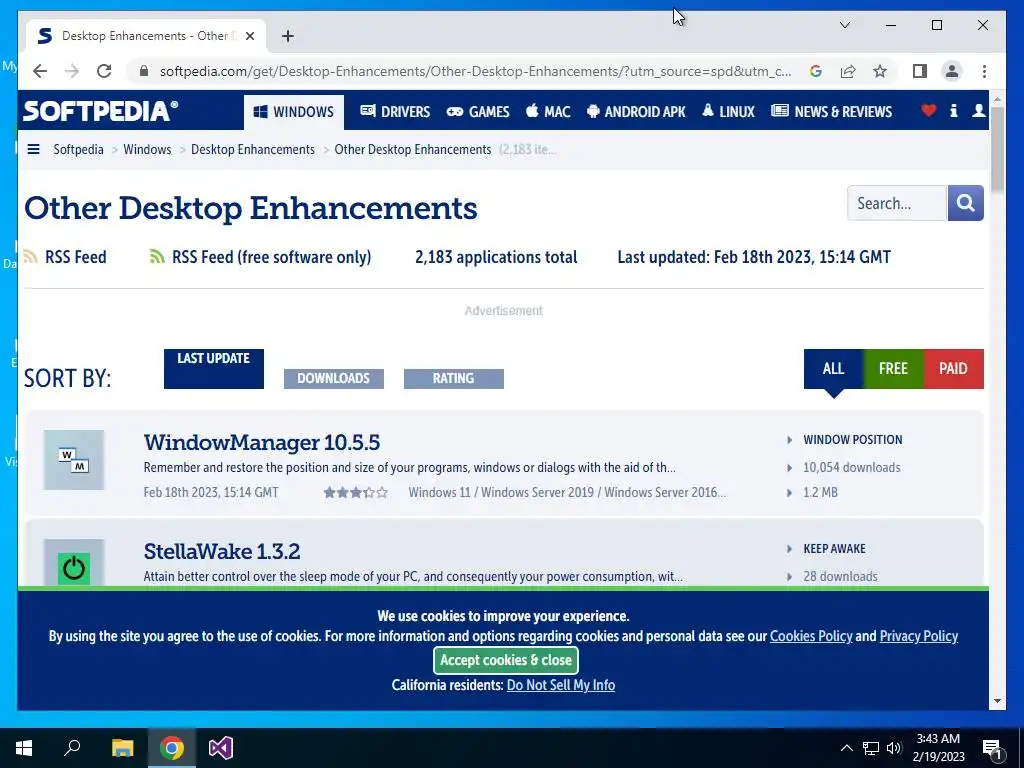Filter to Free applications only

coord(893,369)
